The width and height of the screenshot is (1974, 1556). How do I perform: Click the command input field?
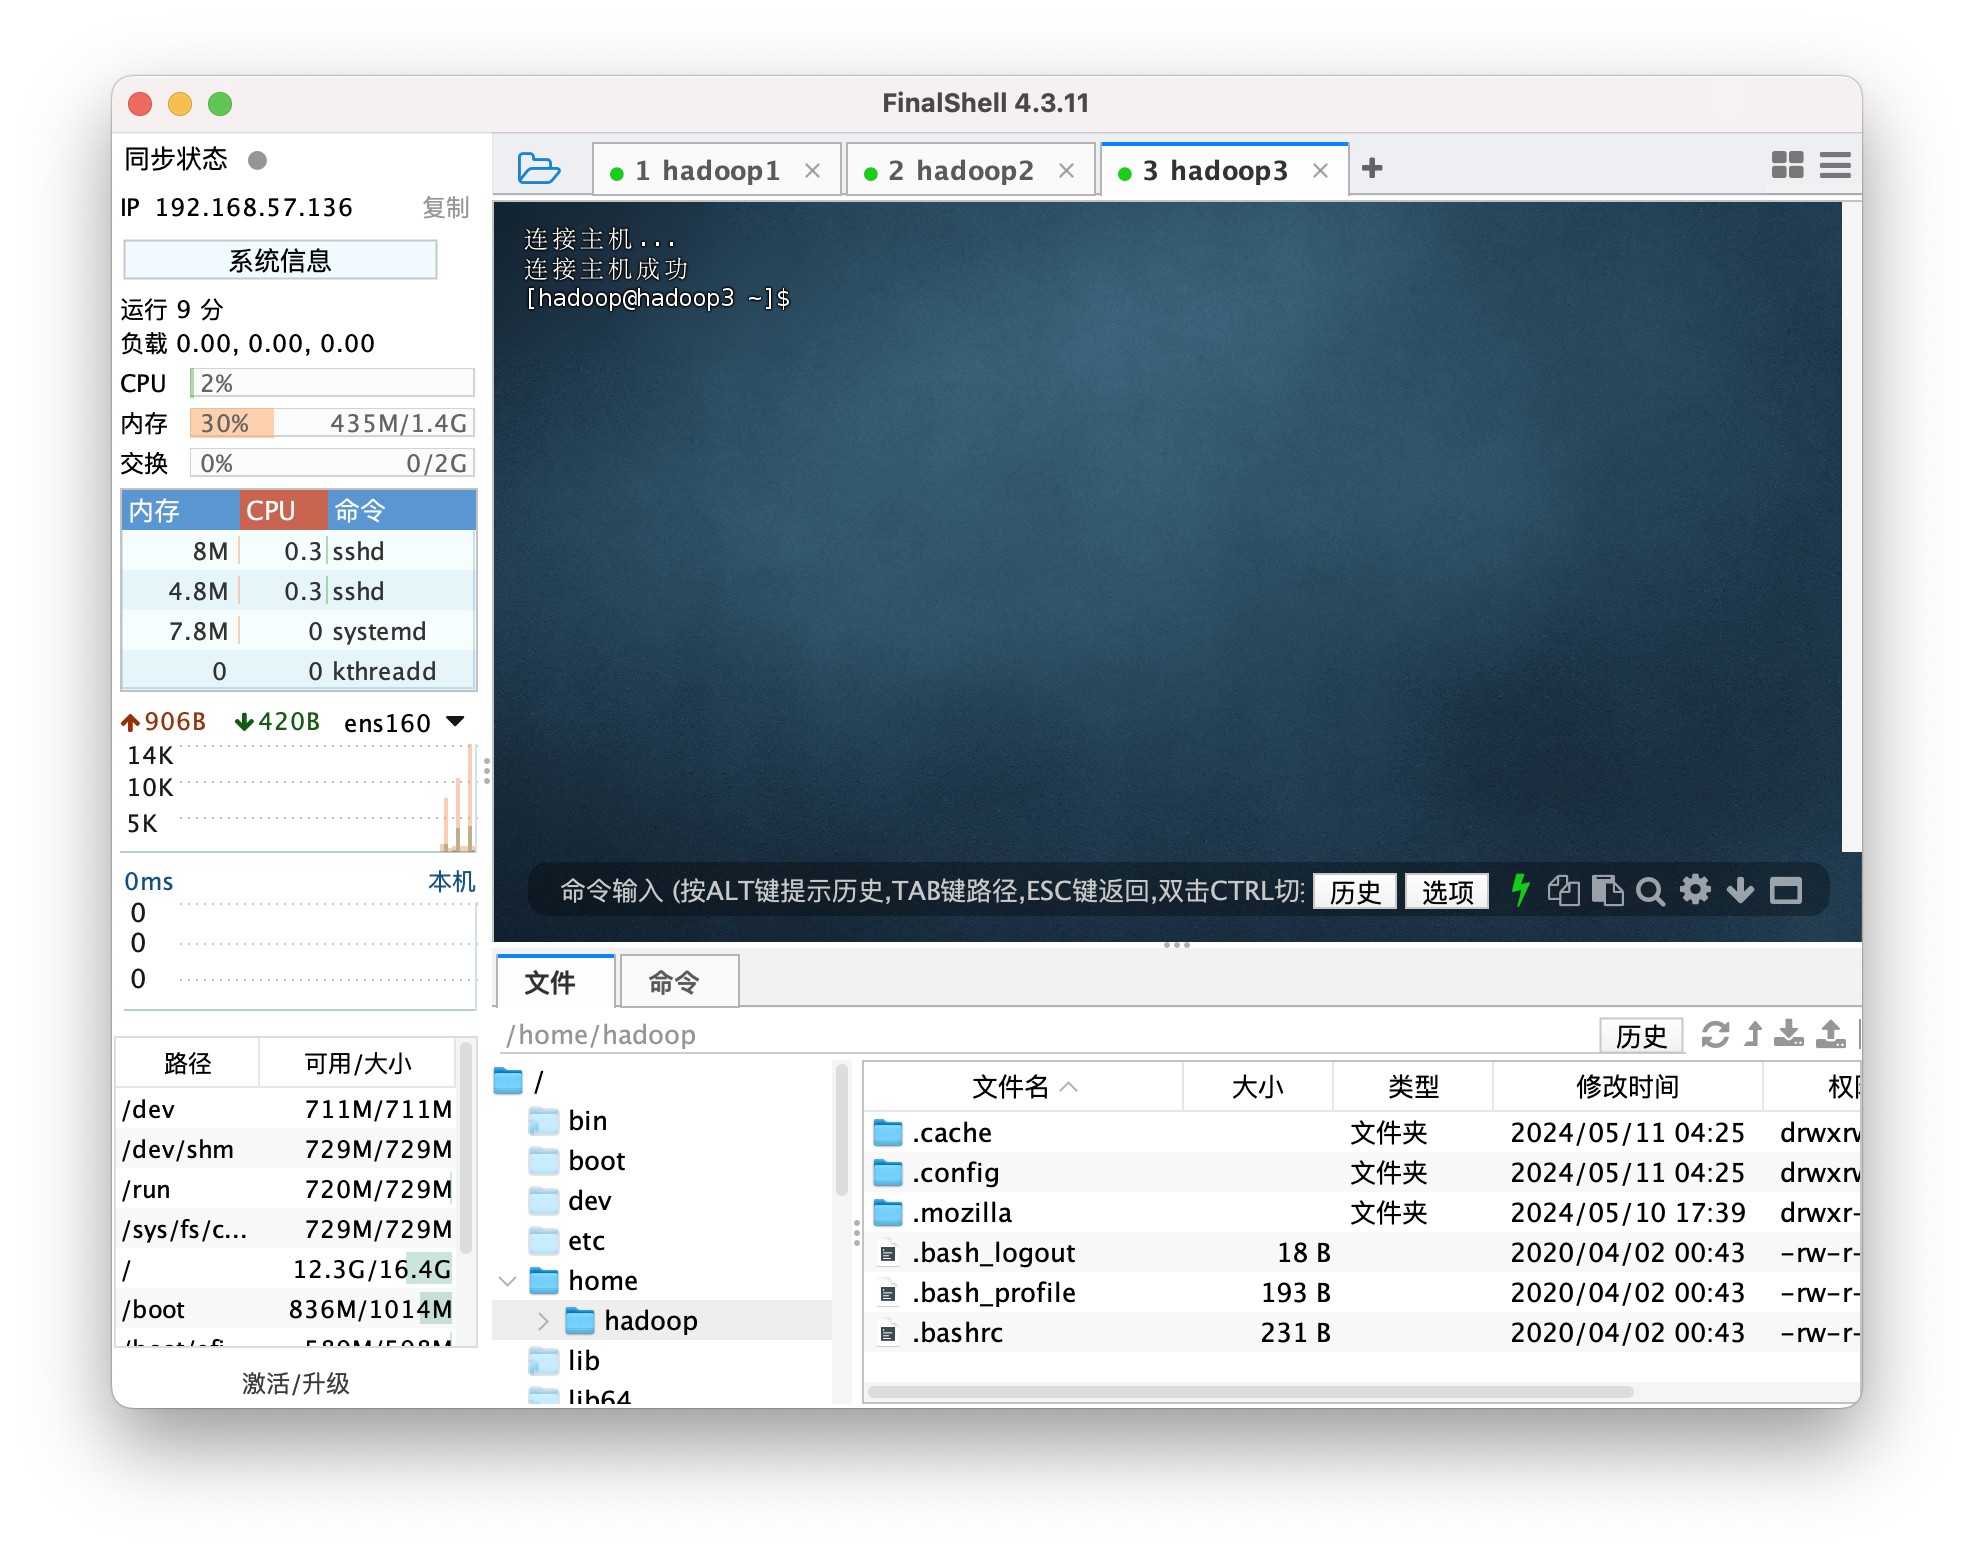pyautogui.click(x=933, y=890)
